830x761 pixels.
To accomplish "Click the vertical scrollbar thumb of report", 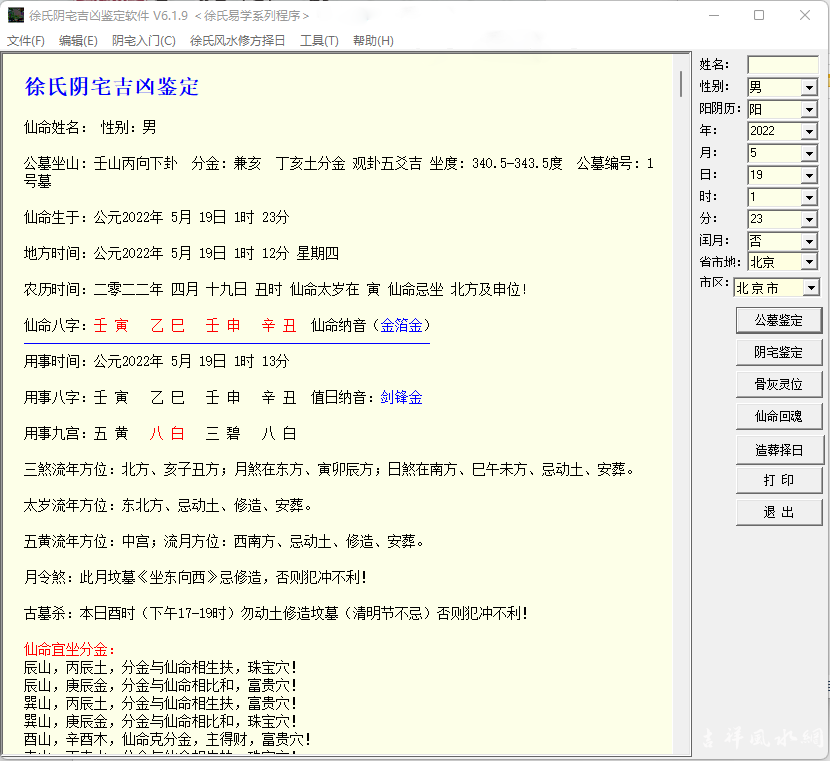I will click(x=681, y=83).
